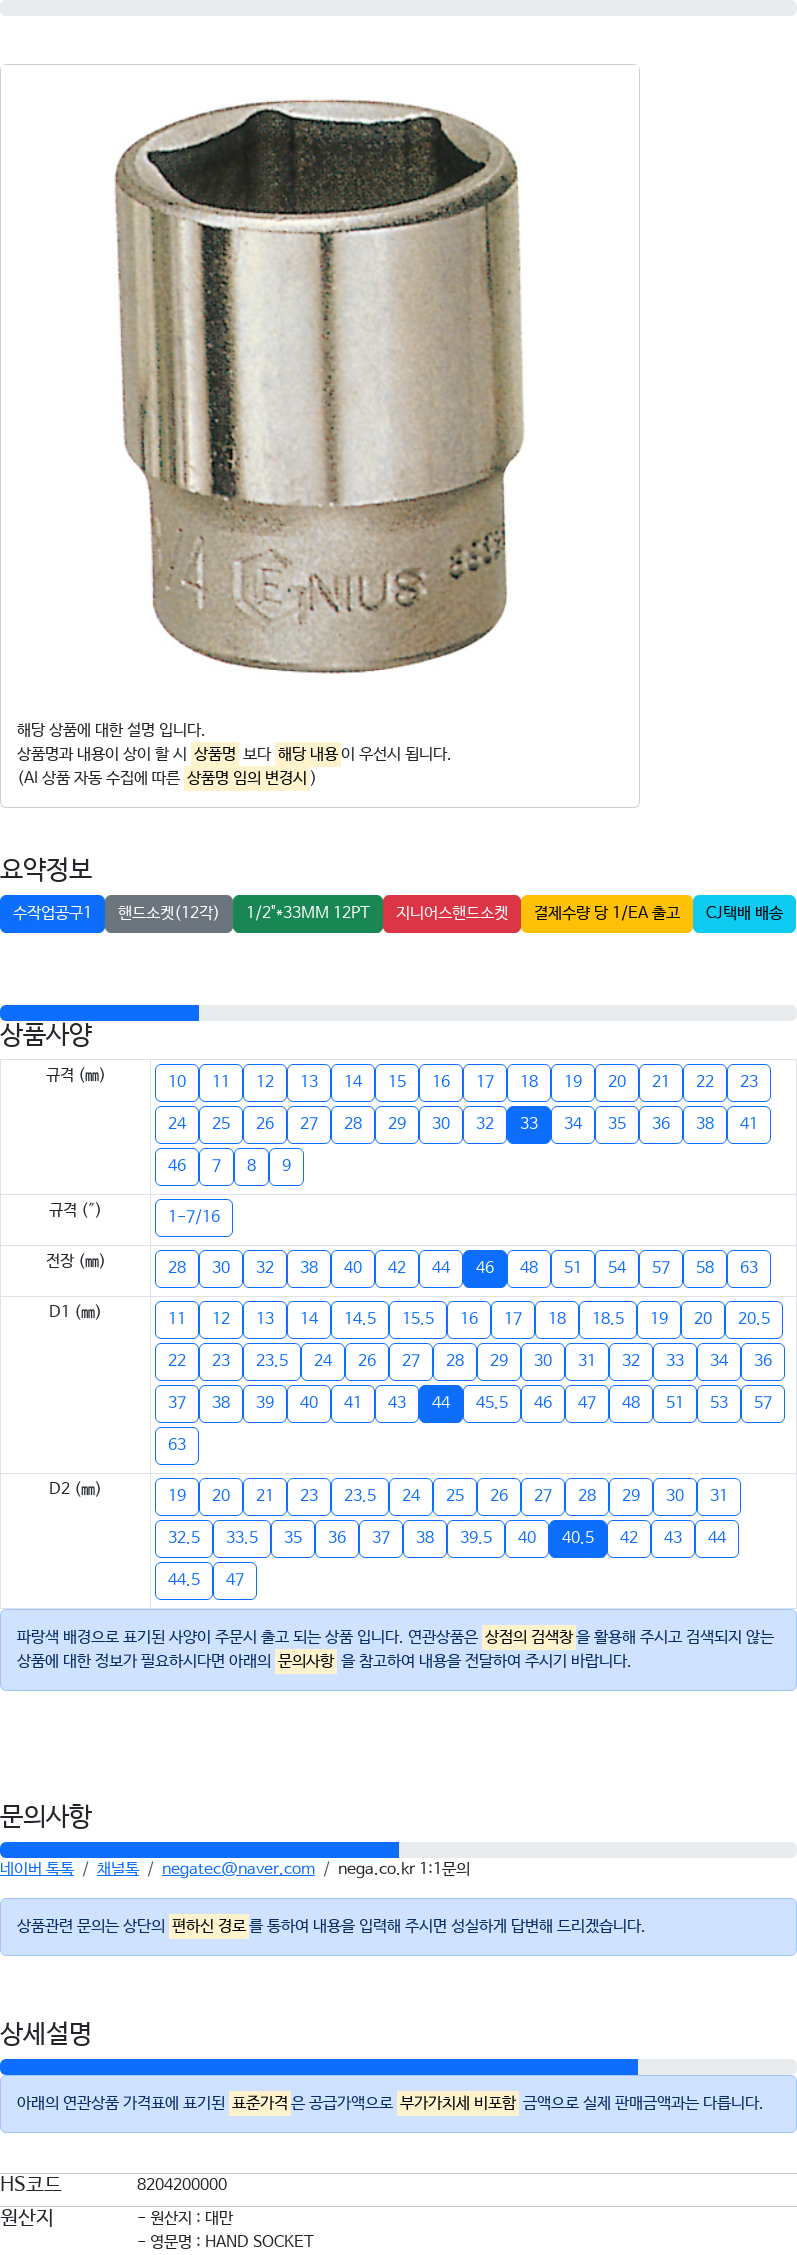Screen dimensions: 797x2255
Task: Click the CJ택배 배송 cyan badge
Action: (x=744, y=913)
